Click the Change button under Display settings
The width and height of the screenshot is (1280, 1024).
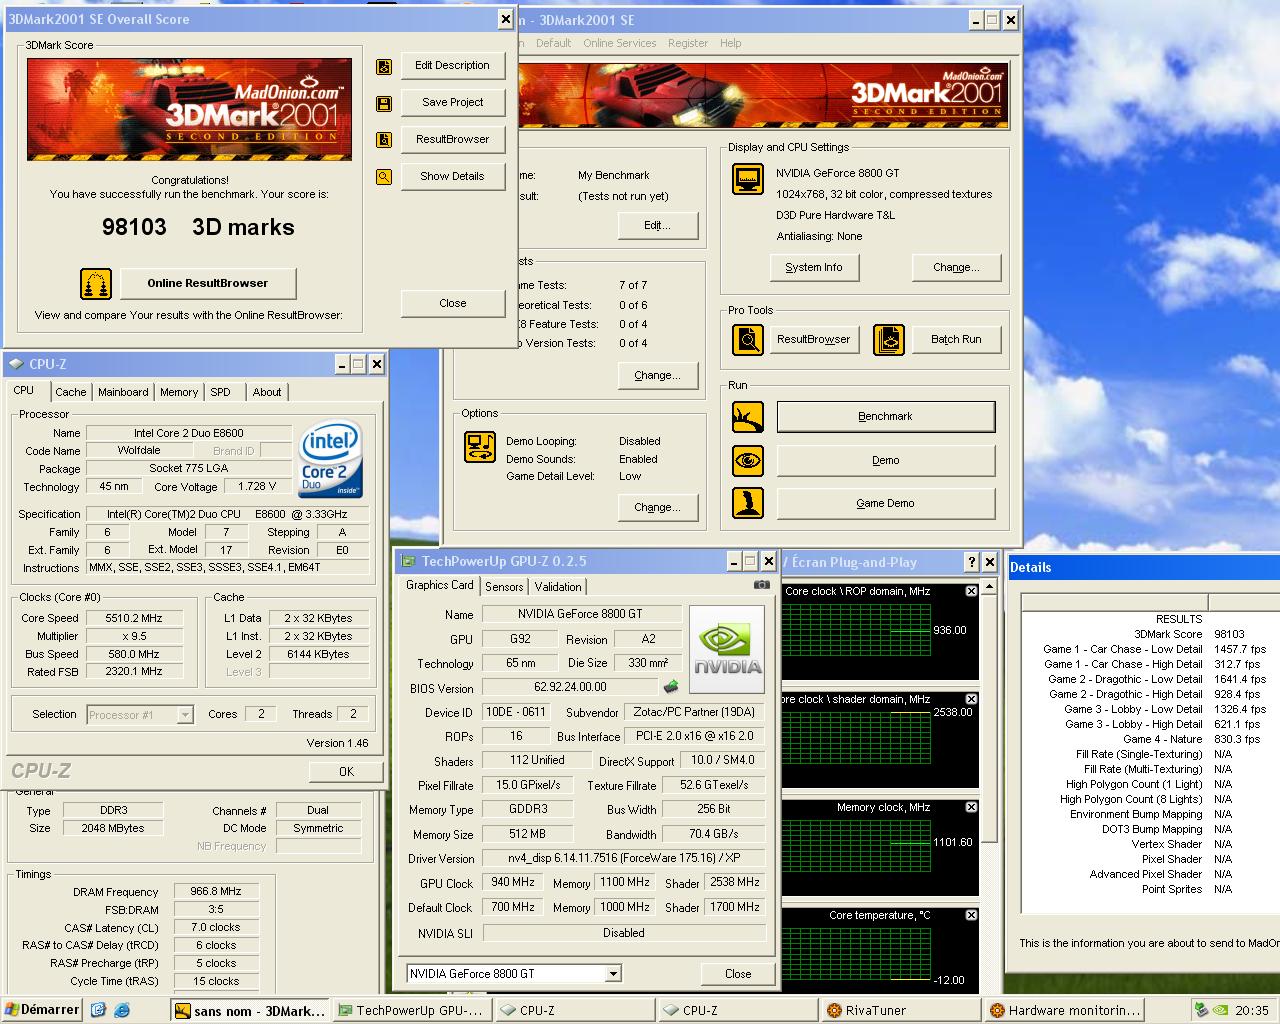(x=956, y=268)
